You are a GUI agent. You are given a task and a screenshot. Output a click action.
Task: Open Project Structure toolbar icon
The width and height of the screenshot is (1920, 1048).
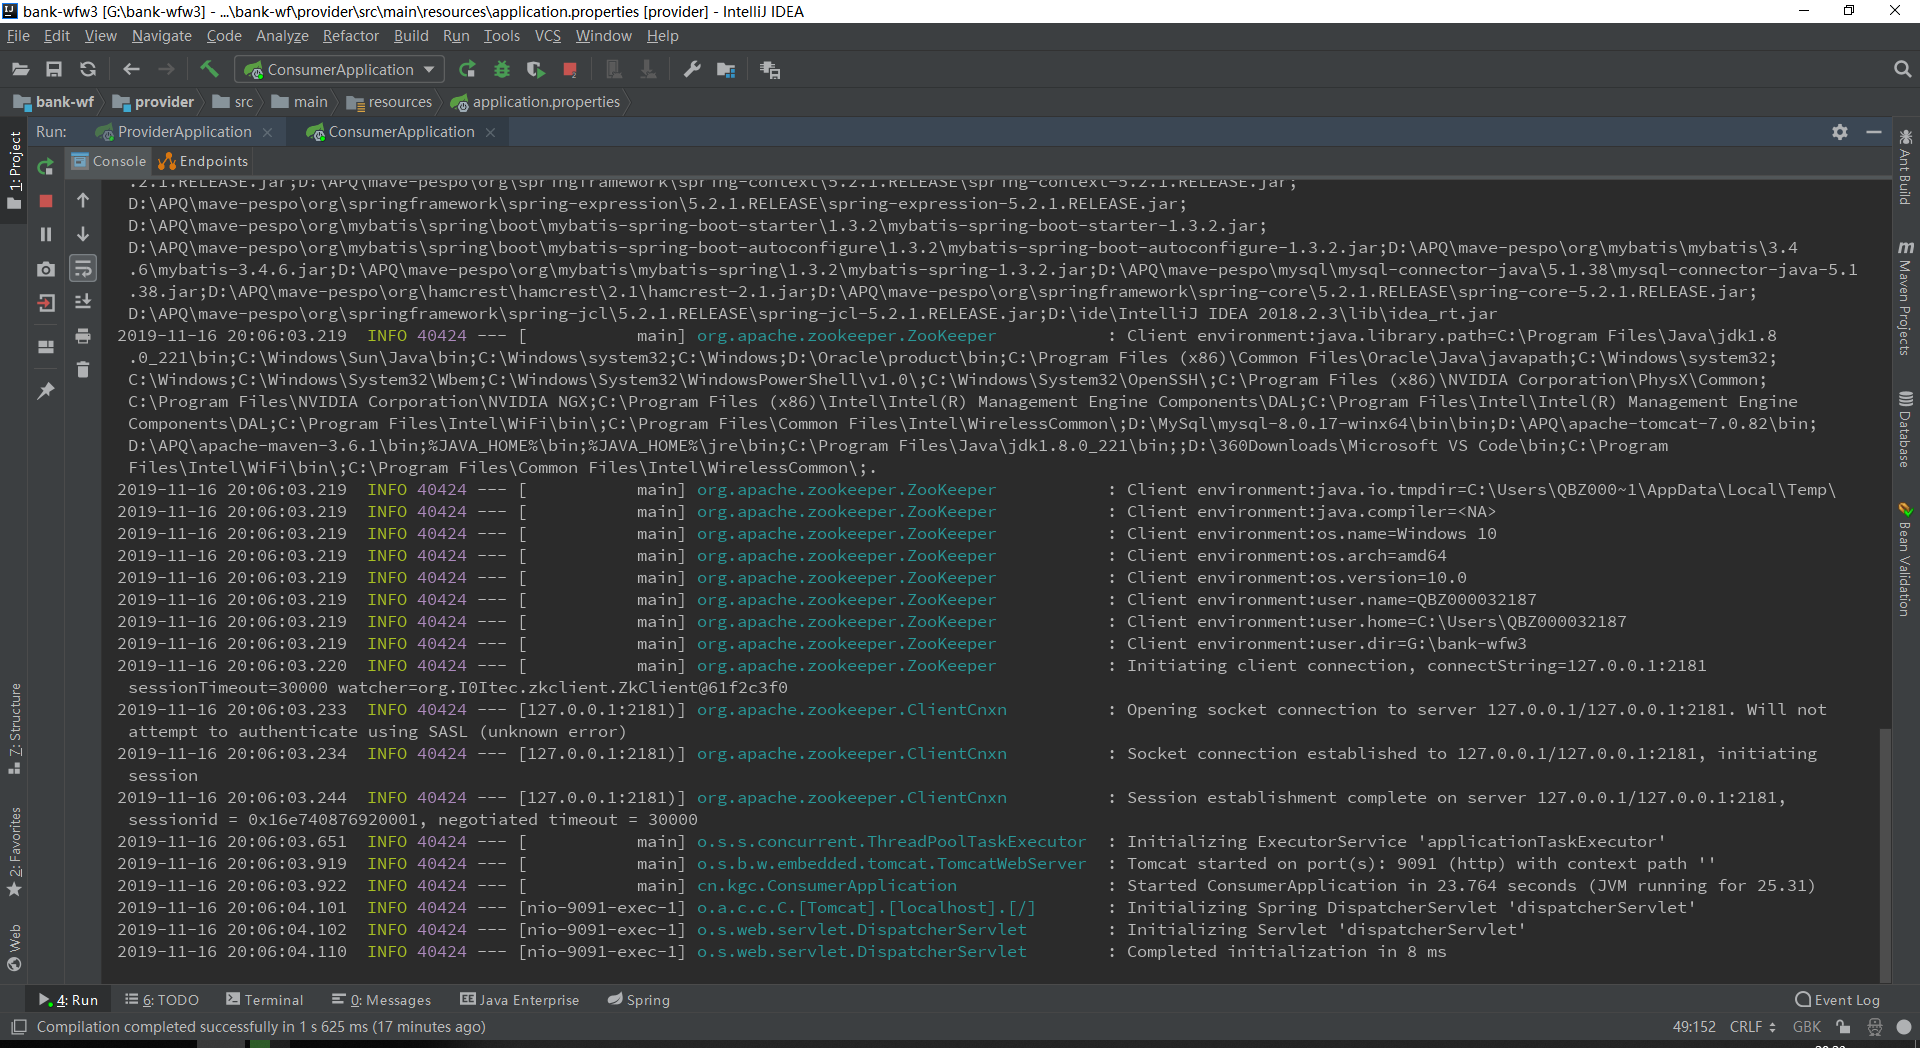(726, 69)
